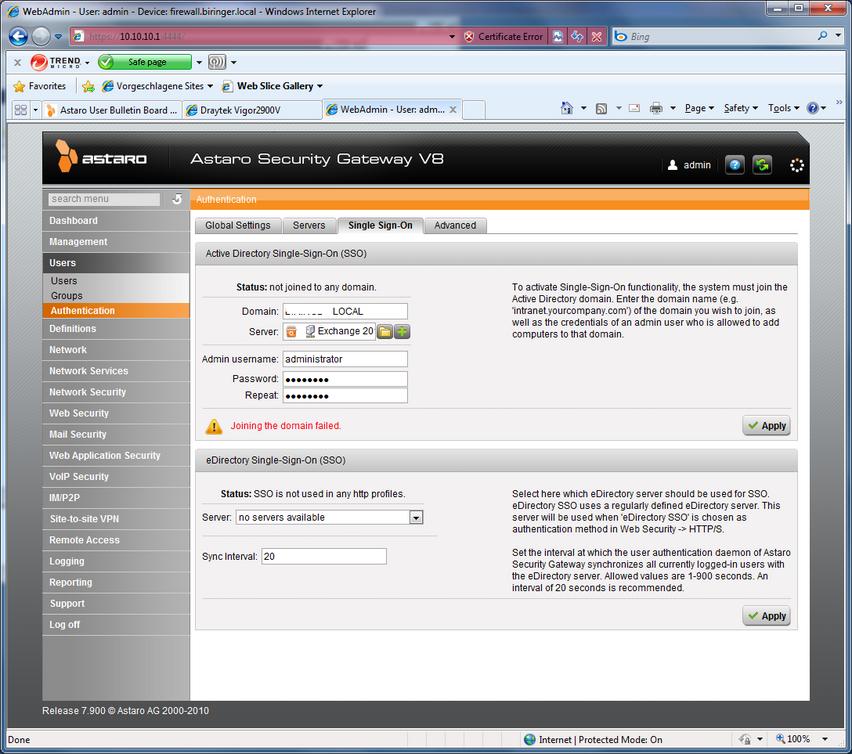
Task: Switch to Astaro User Bulletin Board tab
Action: [x=112, y=110]
